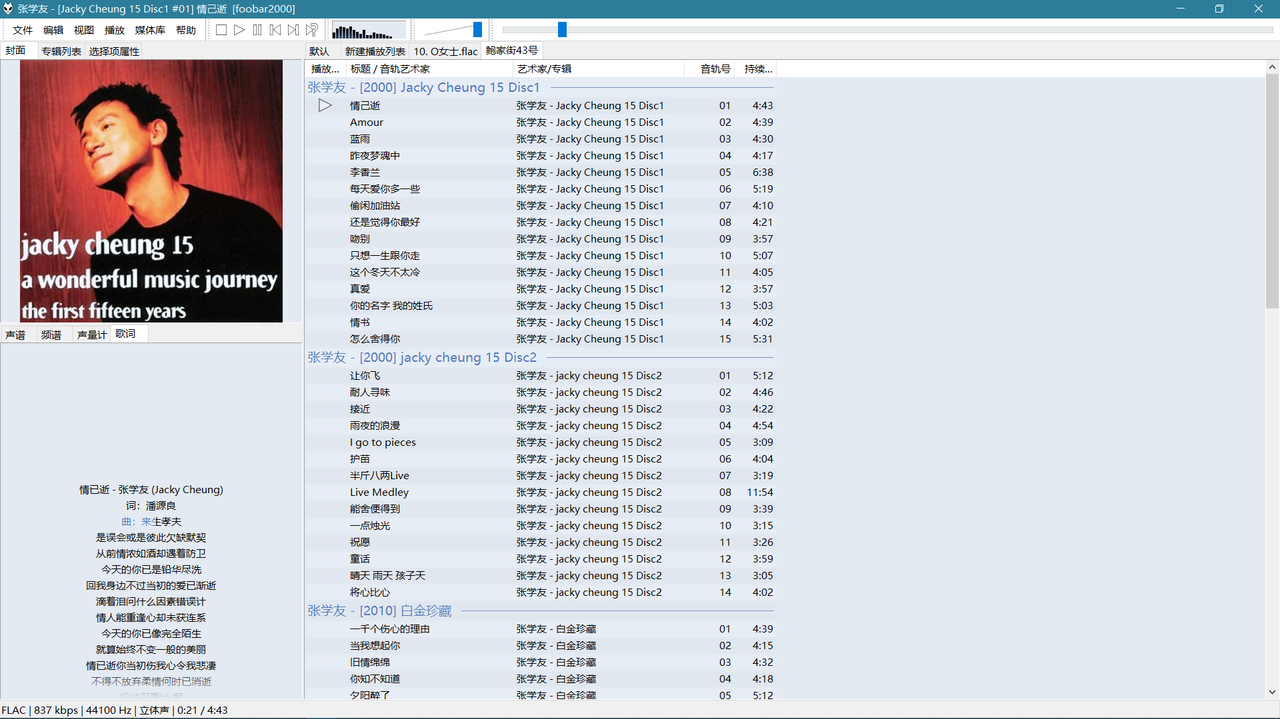The image size is (1280, 719).
Task: Switch to the 频谱 tab
Action: pos(51,335)
